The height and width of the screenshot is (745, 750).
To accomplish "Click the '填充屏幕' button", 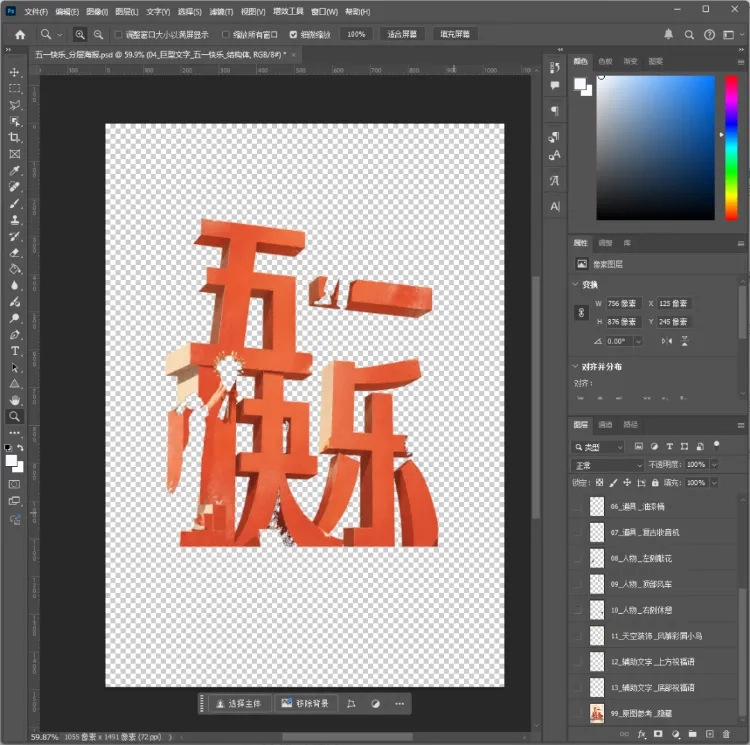I will click(x=455, y=34).
